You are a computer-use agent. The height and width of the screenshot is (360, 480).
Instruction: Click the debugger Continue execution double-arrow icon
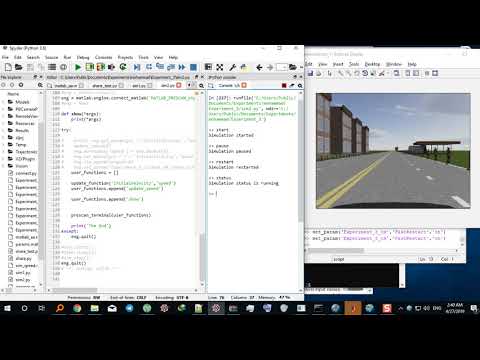coord(182,67)
